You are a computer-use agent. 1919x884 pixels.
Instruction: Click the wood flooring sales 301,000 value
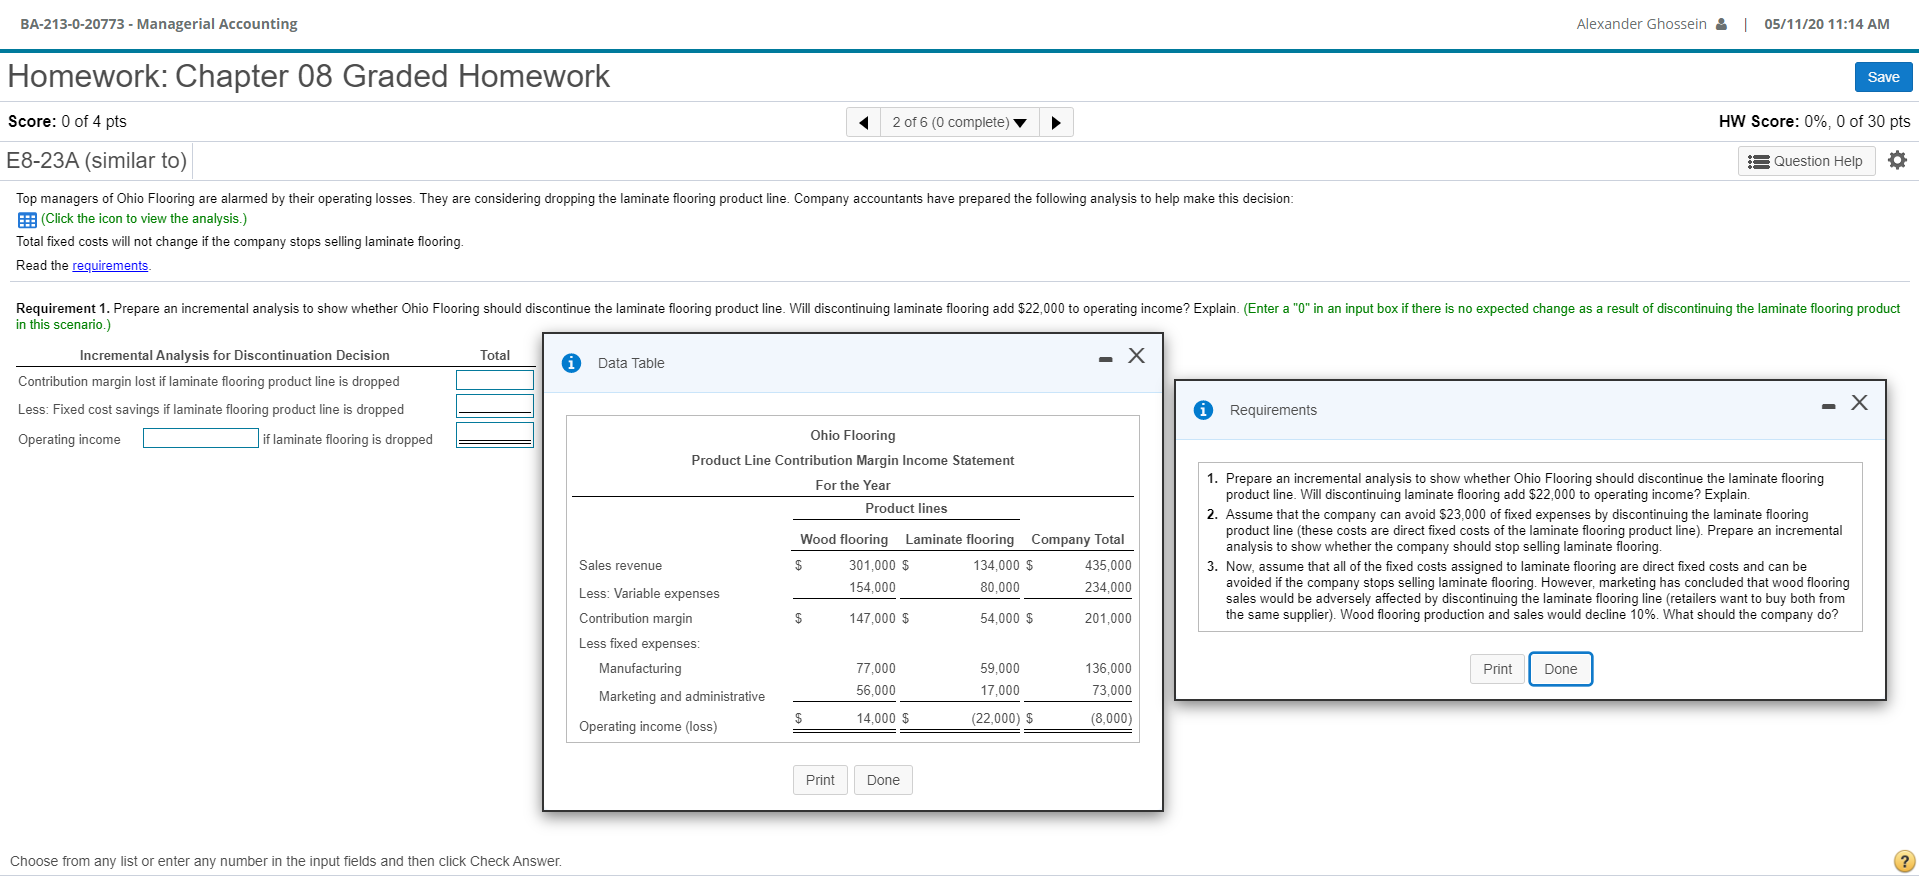872,566
